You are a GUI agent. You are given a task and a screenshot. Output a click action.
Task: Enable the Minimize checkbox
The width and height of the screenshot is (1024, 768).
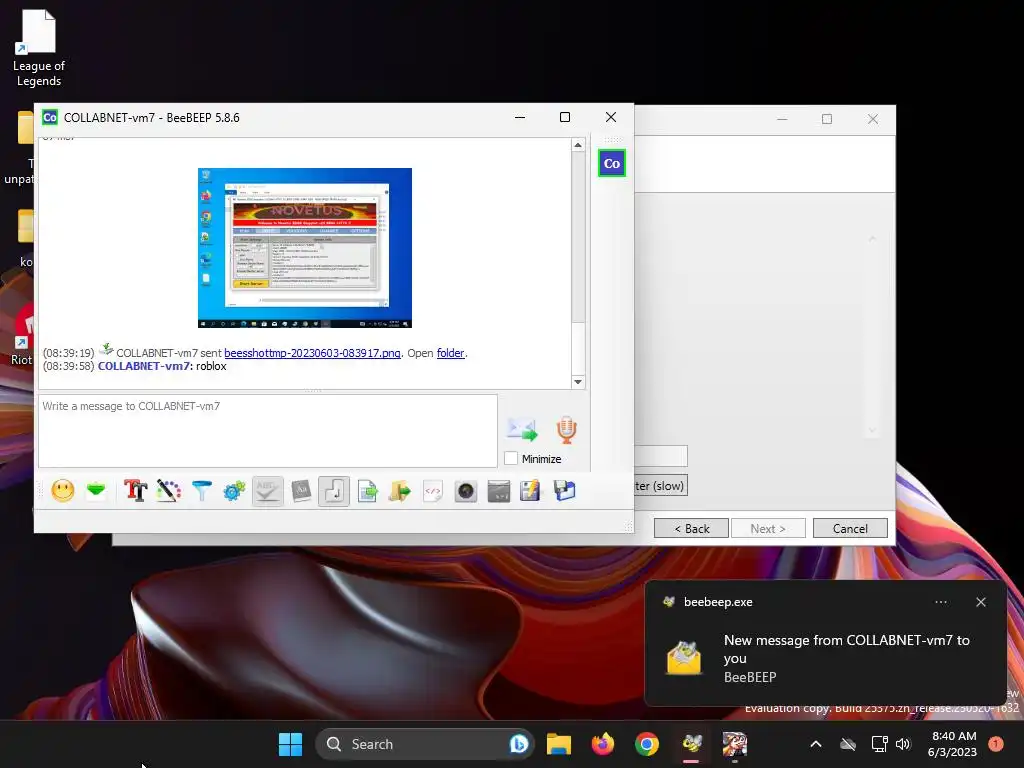511,458
